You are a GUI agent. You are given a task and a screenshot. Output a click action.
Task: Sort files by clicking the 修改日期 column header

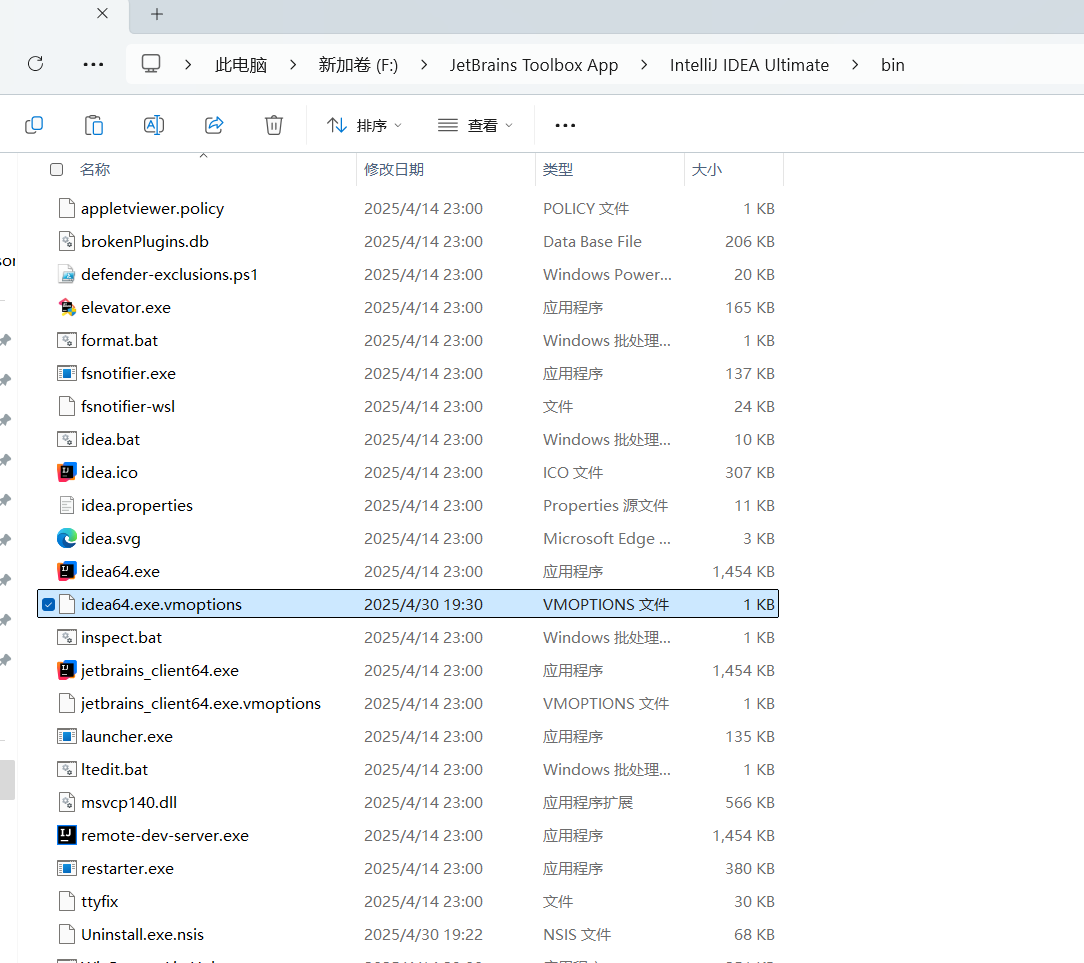click(394, 169)
